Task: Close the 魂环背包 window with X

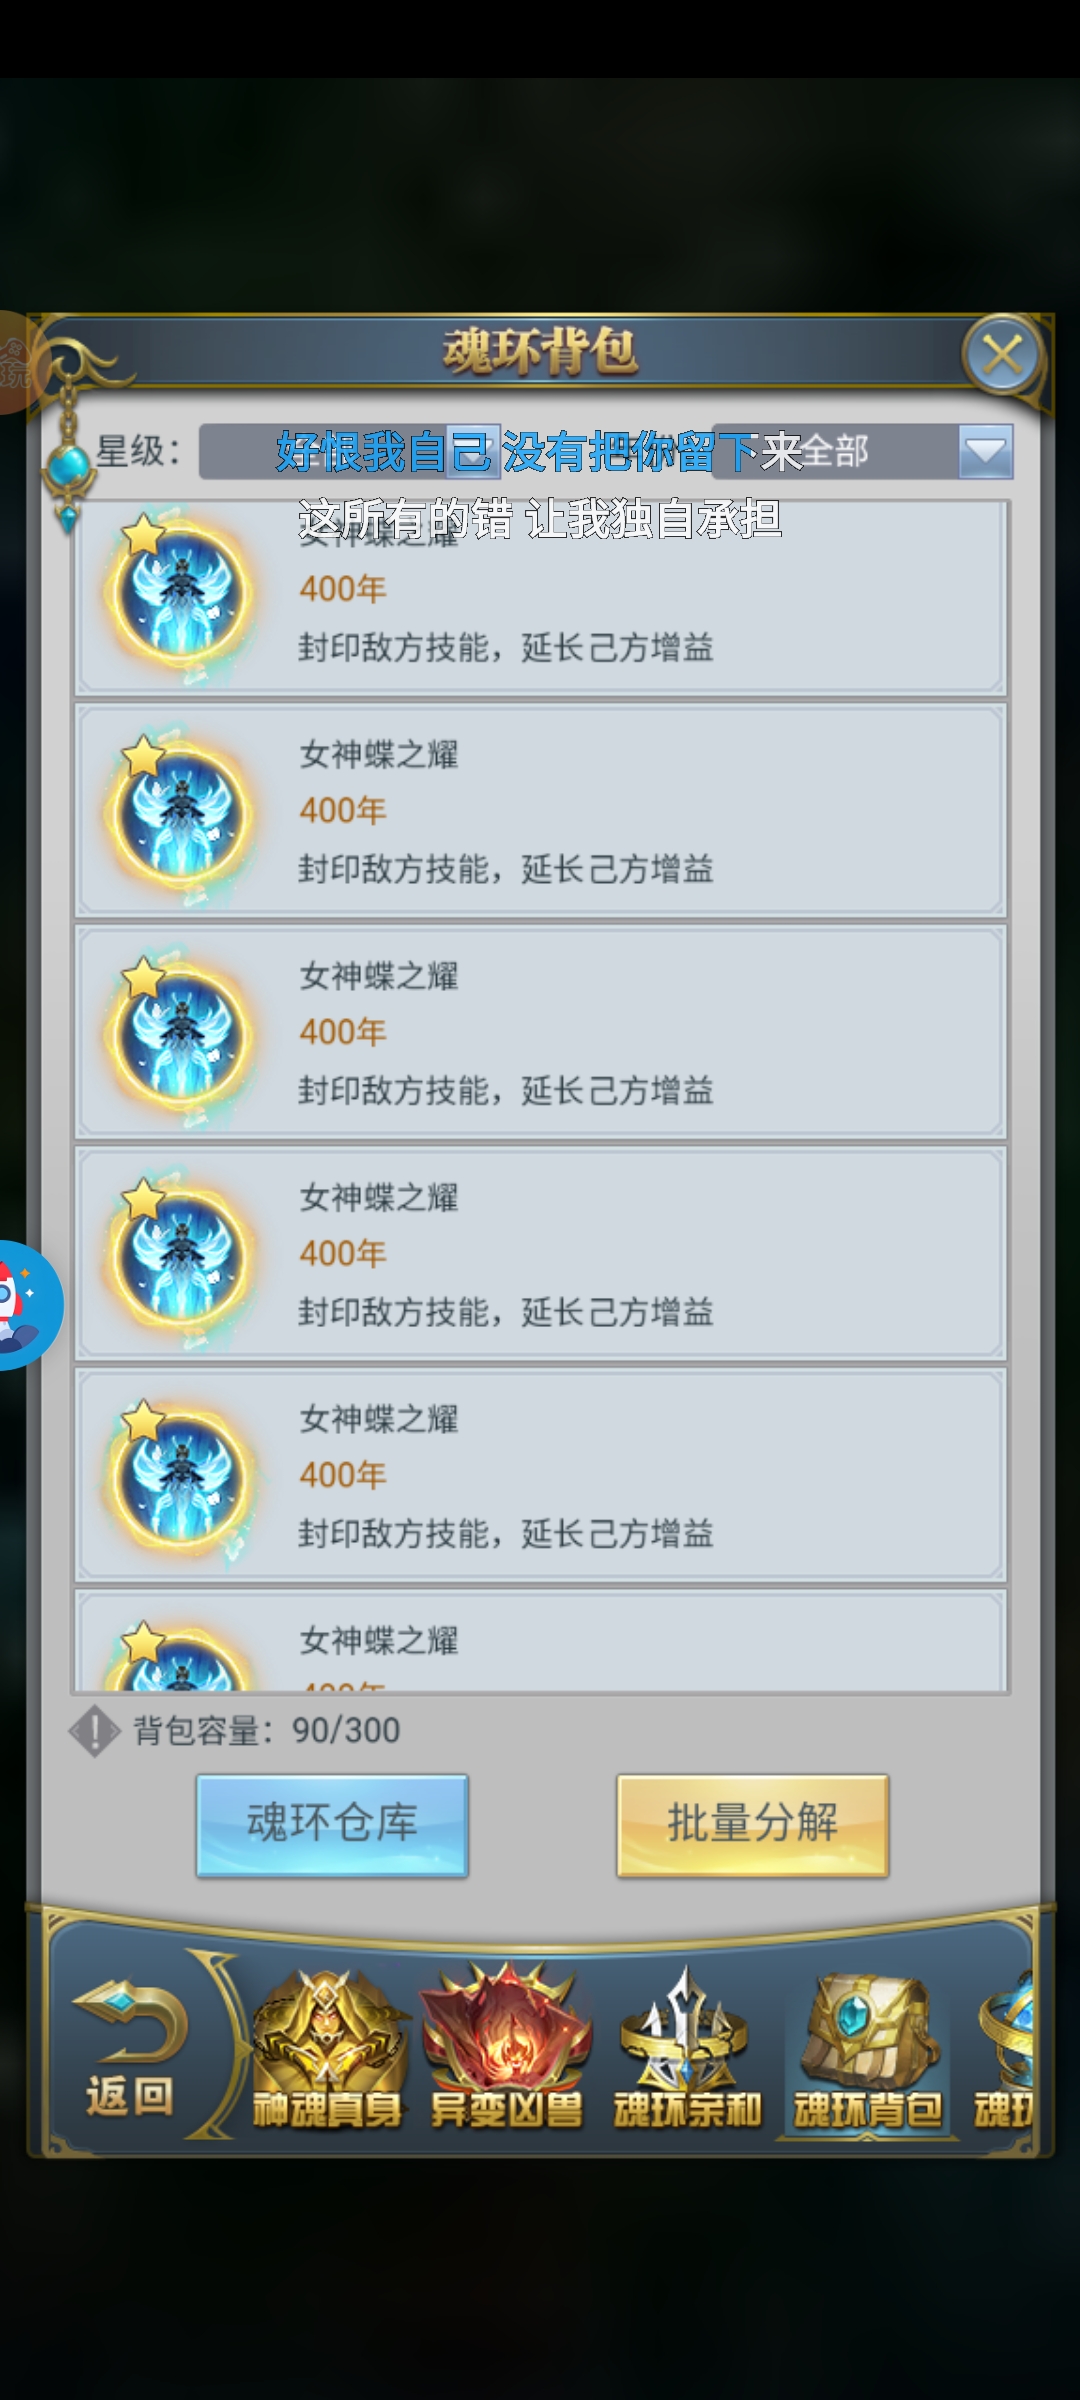Action: pyautogui.click(x=1002, y=354)
